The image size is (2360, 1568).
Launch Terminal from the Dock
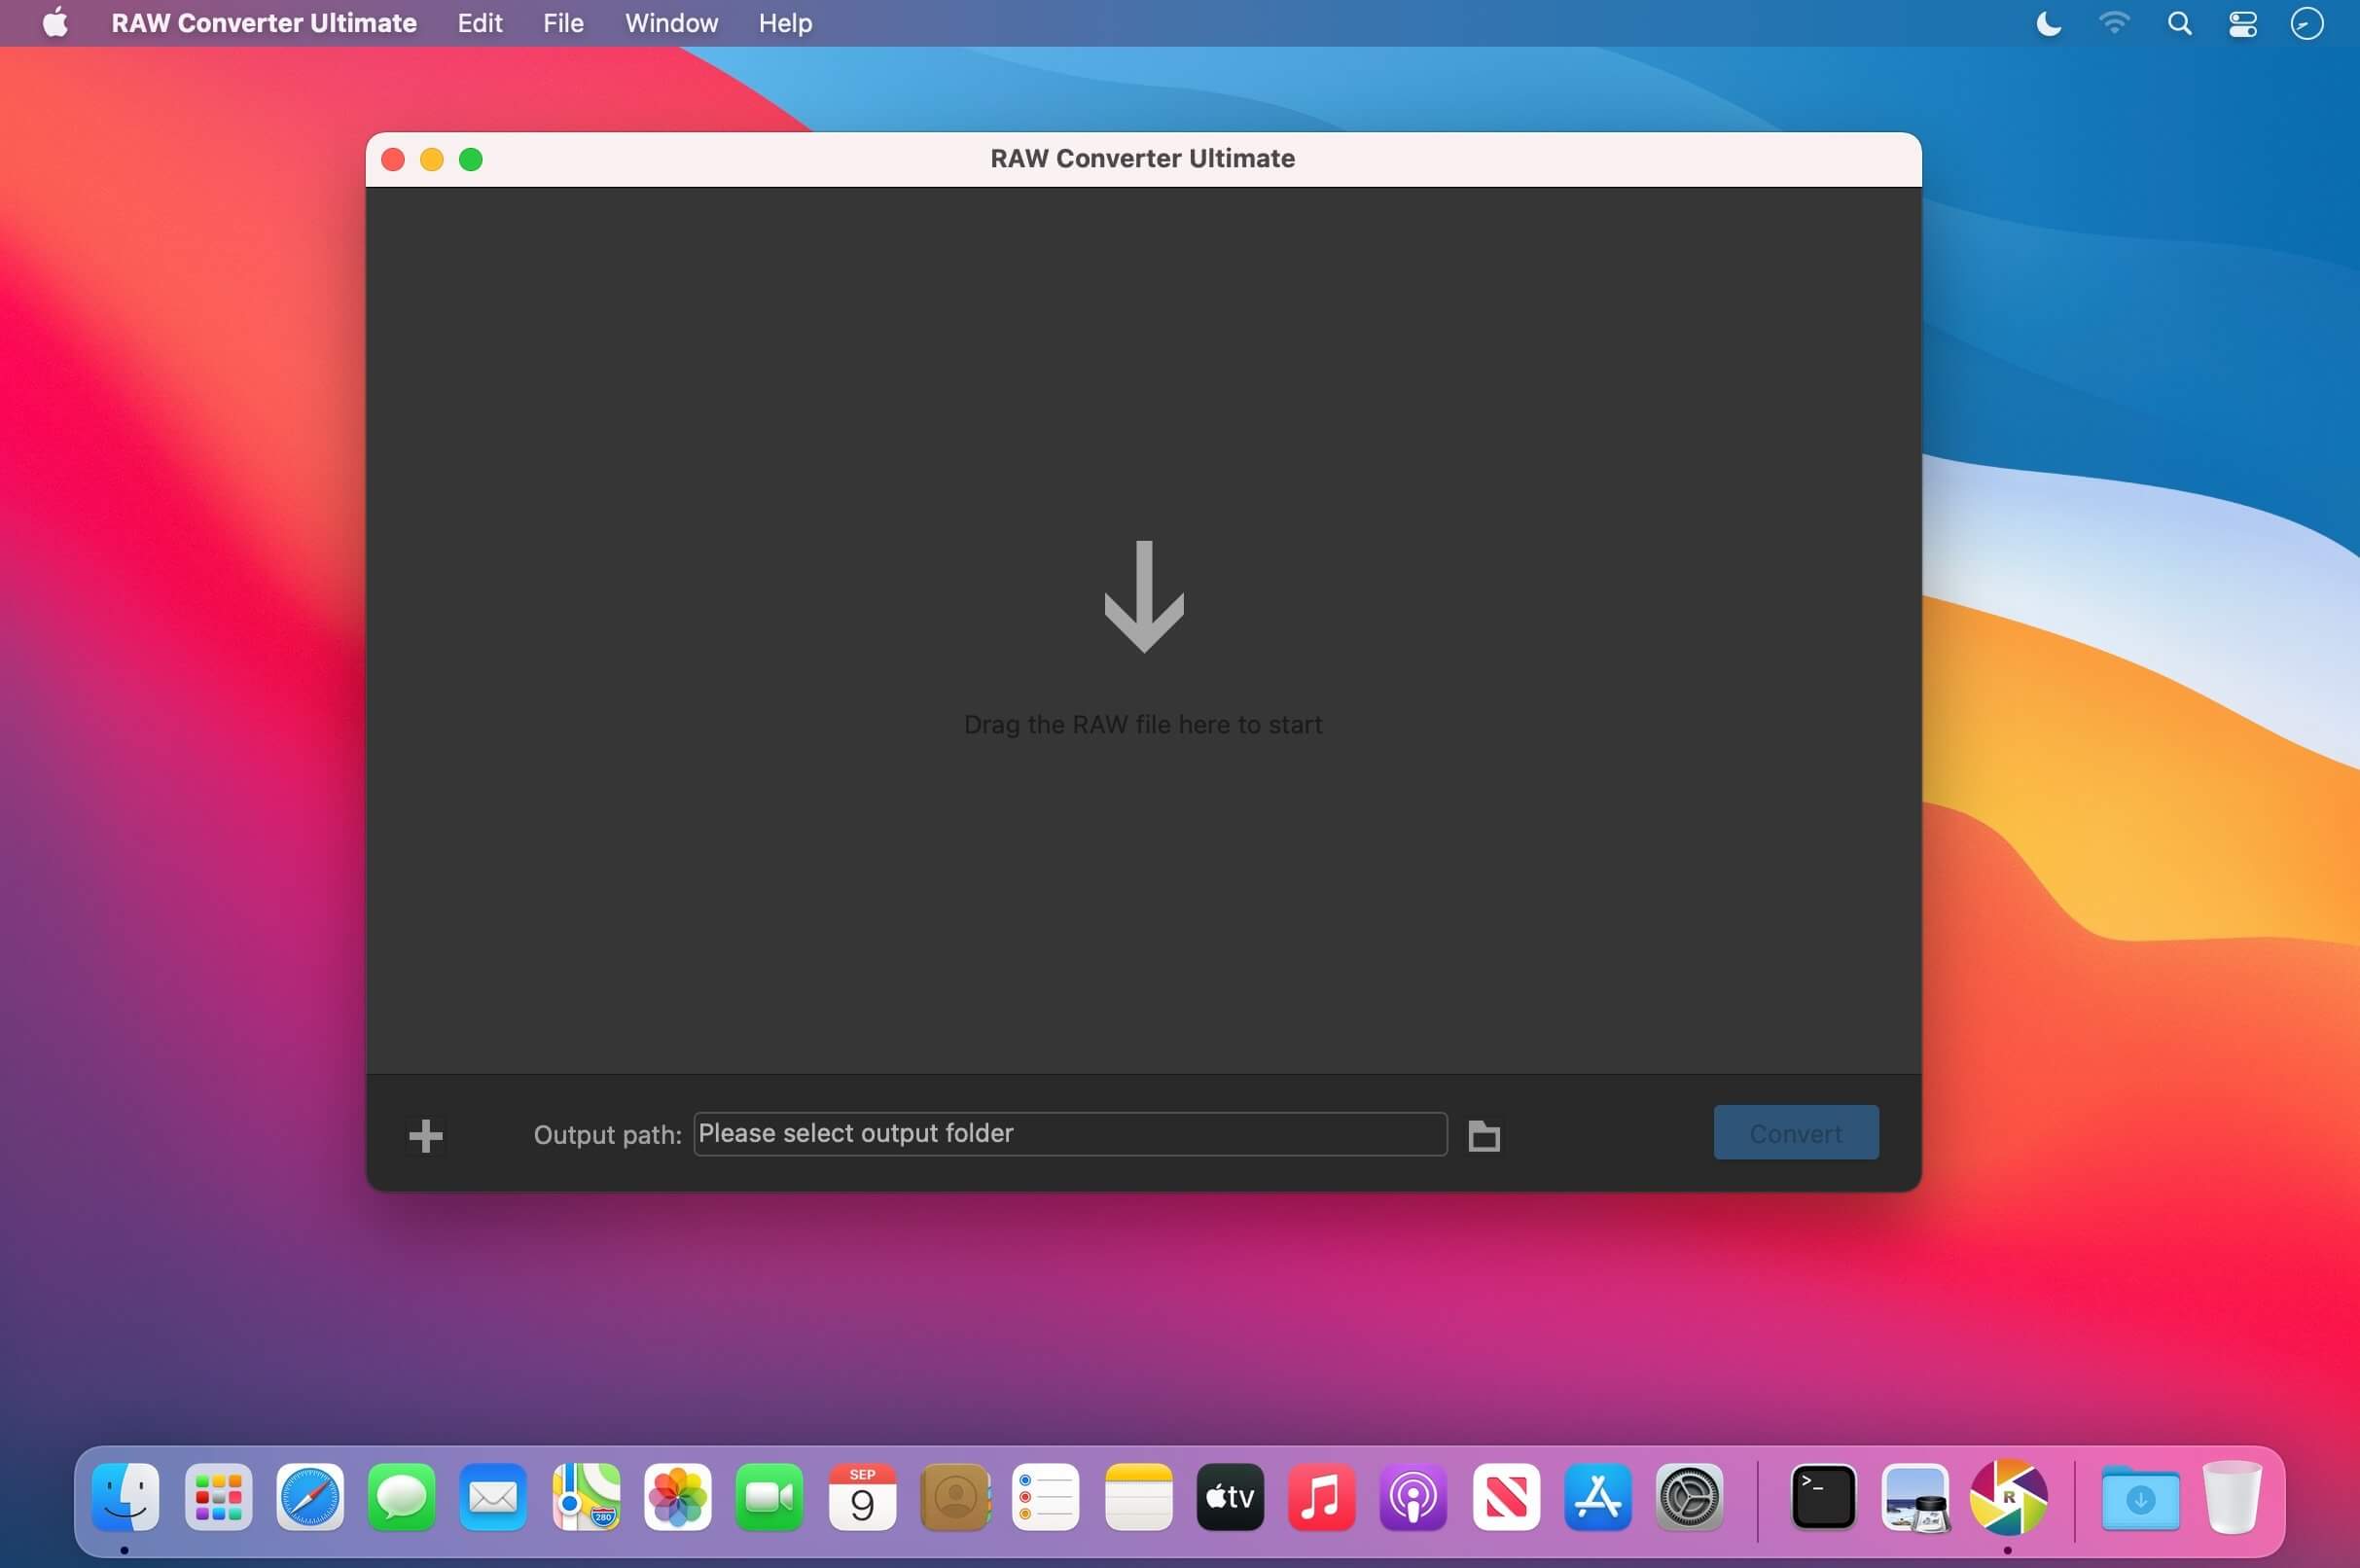(x=1824, y=1497)
